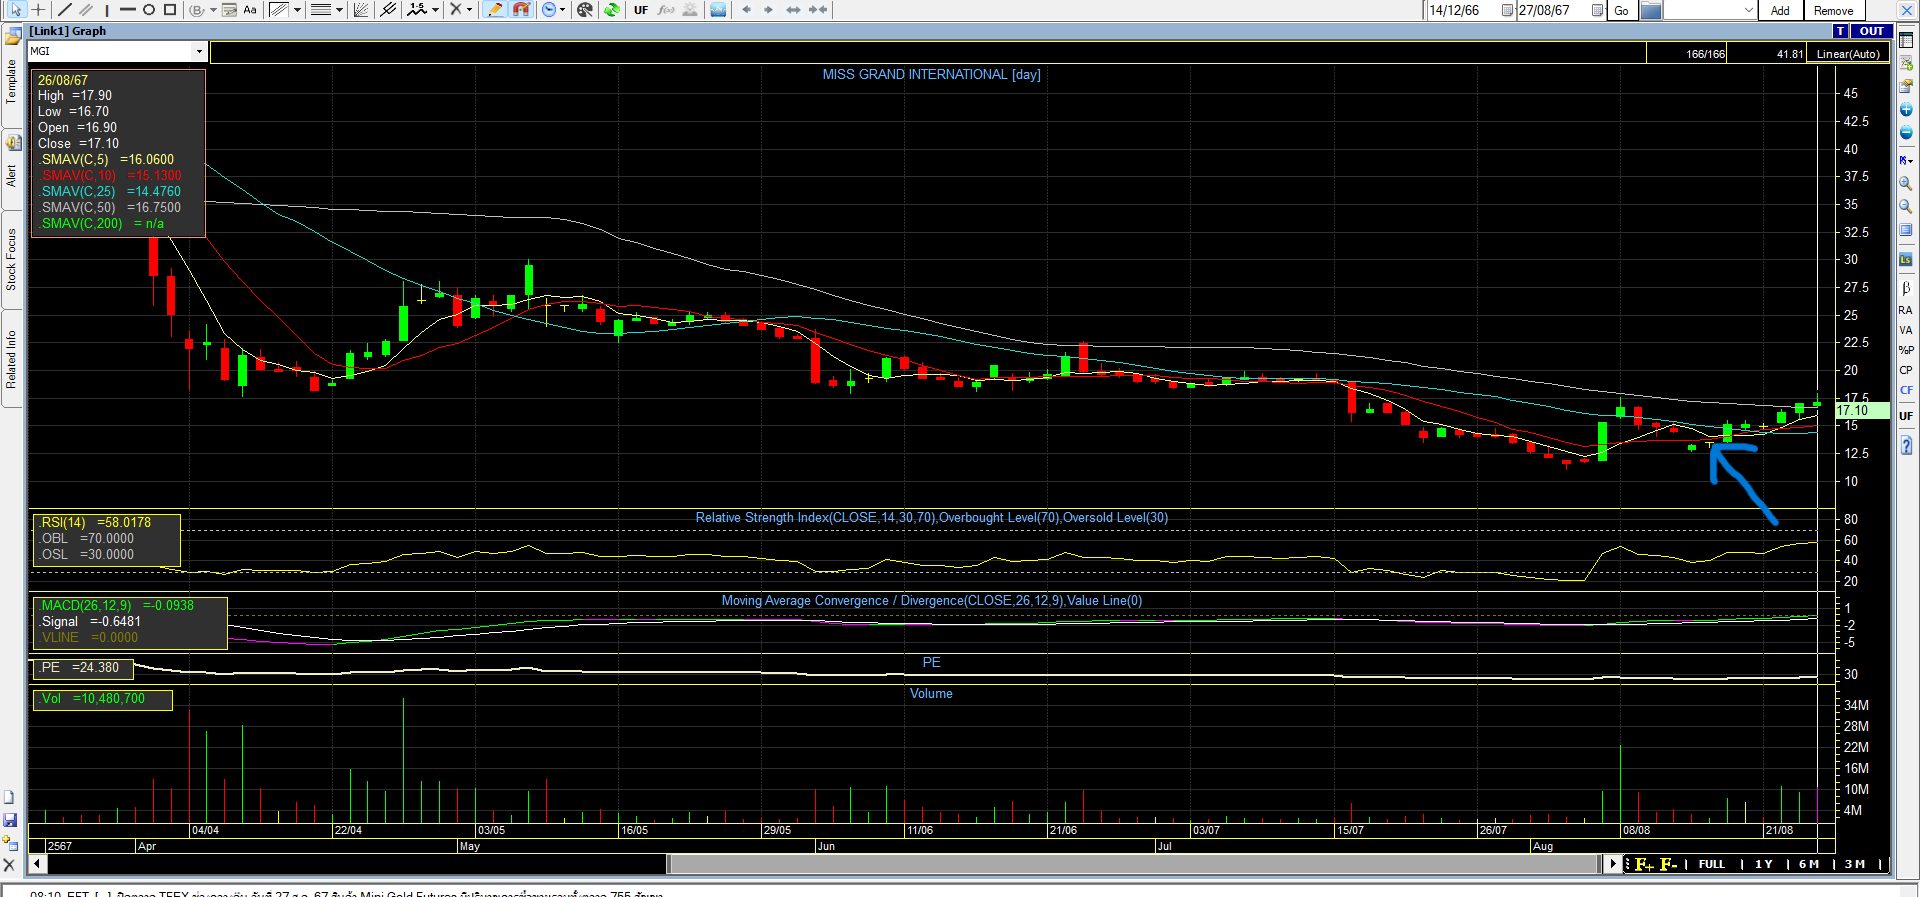The image size is (1920, 897).
Task: Click the SMAV(C,200) indicator label
Action: point(81,223)
